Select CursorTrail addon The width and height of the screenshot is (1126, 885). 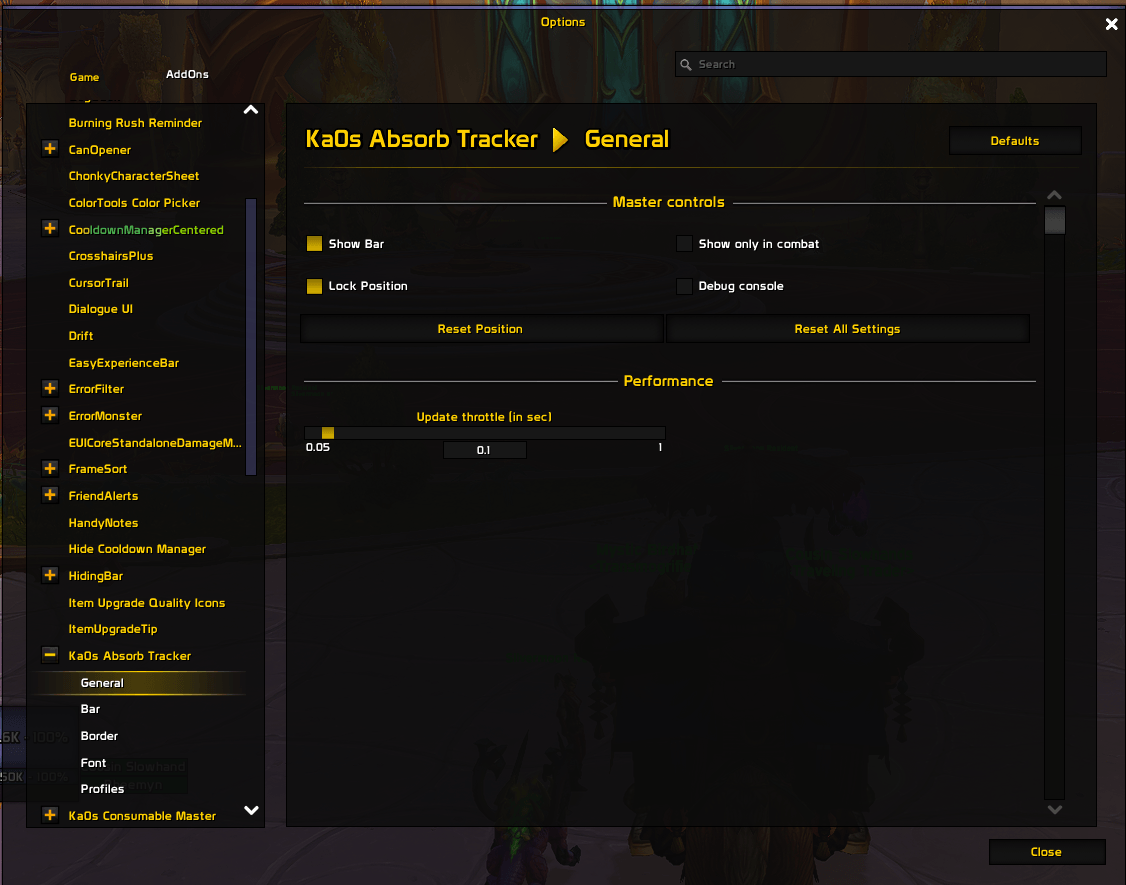[x=98, y=282]
